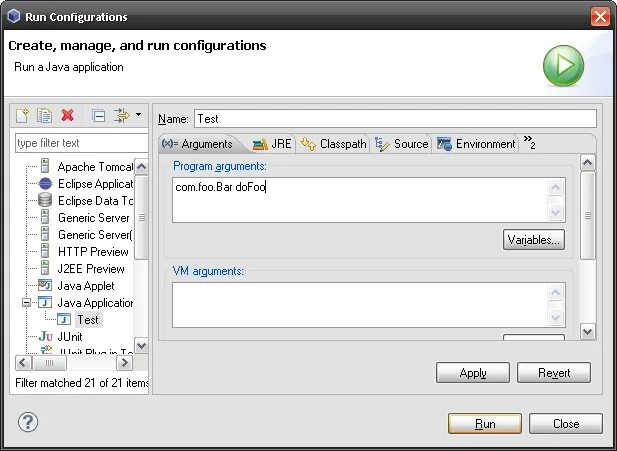Viewport: 617px width, 451px height.
Task: Switch to the Environment tab label
Action: 486,144
